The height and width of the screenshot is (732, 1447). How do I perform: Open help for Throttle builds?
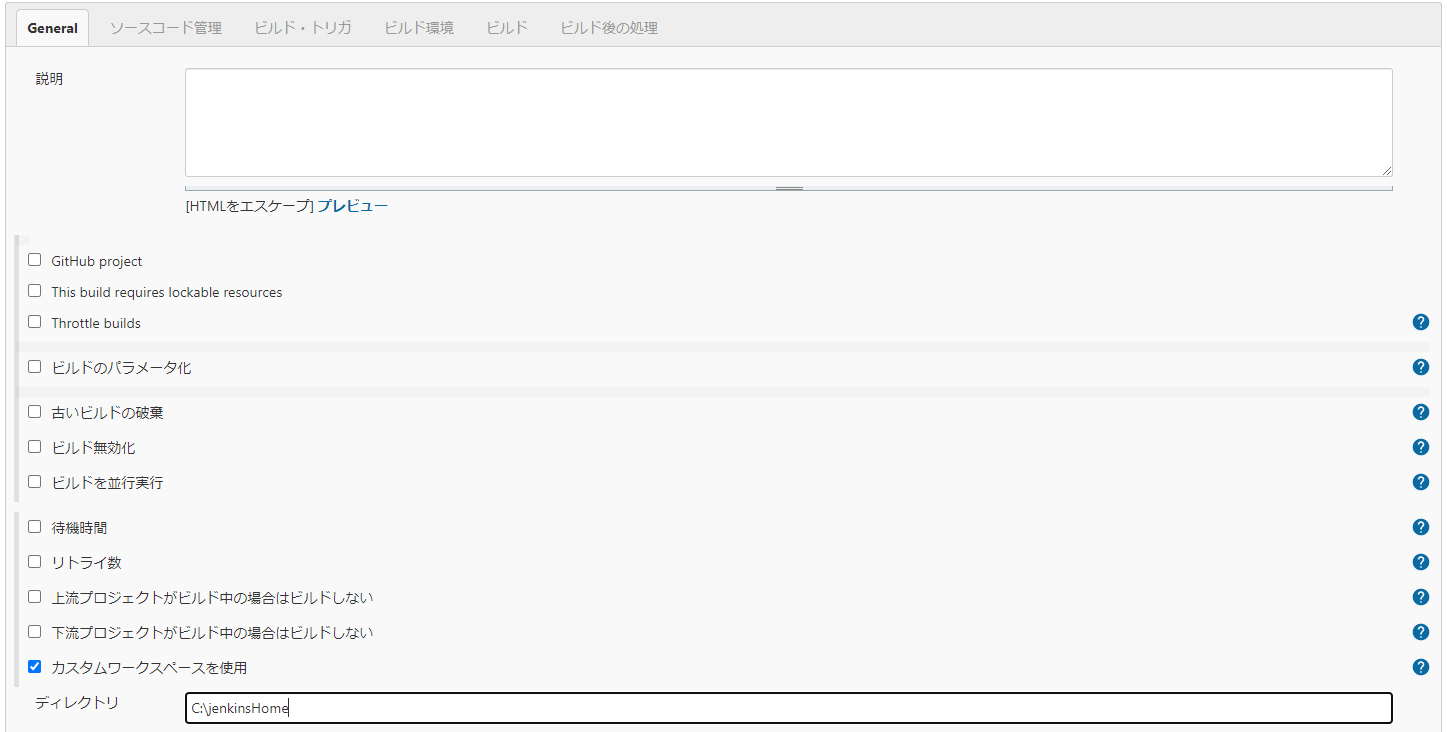[x=1420, y=322]
